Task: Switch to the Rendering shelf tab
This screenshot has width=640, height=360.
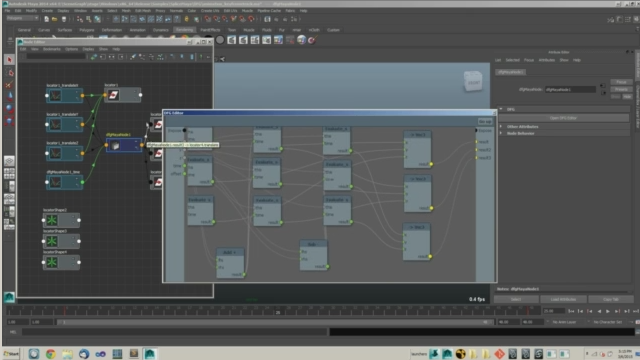Action: [x=184, y=30]
